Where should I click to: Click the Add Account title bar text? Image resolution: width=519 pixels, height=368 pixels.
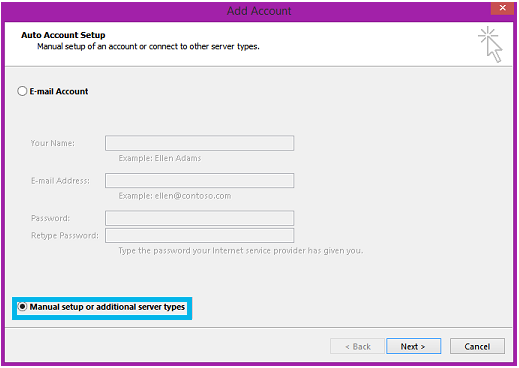click(x=259, y=11)
